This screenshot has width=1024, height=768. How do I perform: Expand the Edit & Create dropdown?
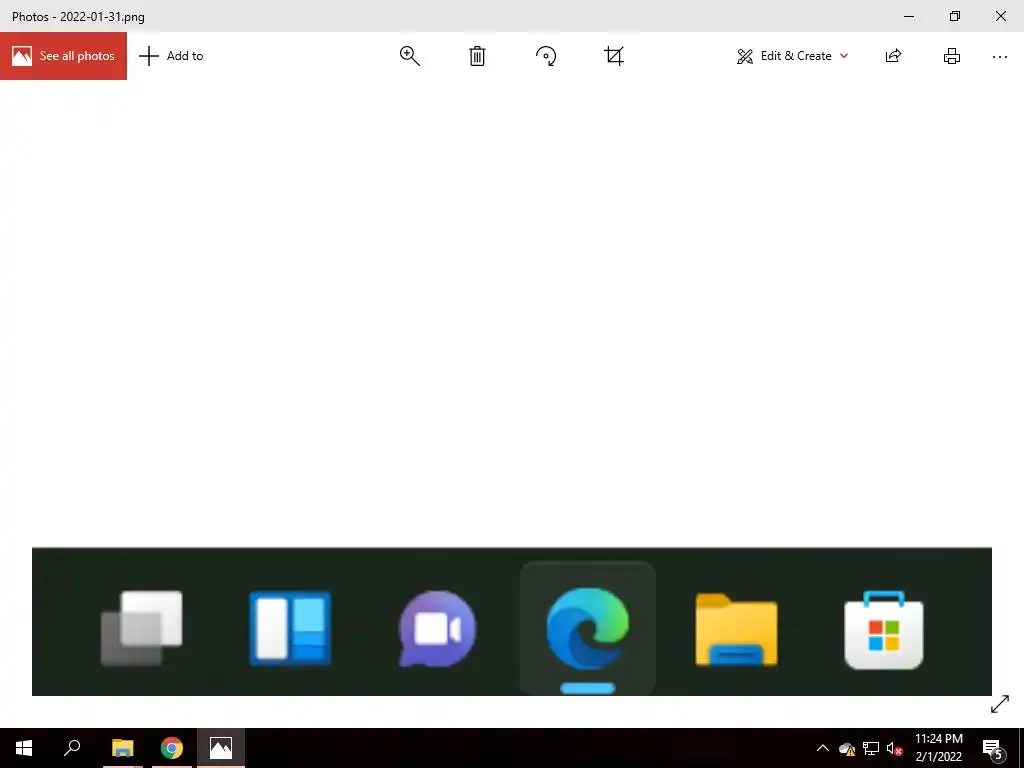[x=792, y=56]
